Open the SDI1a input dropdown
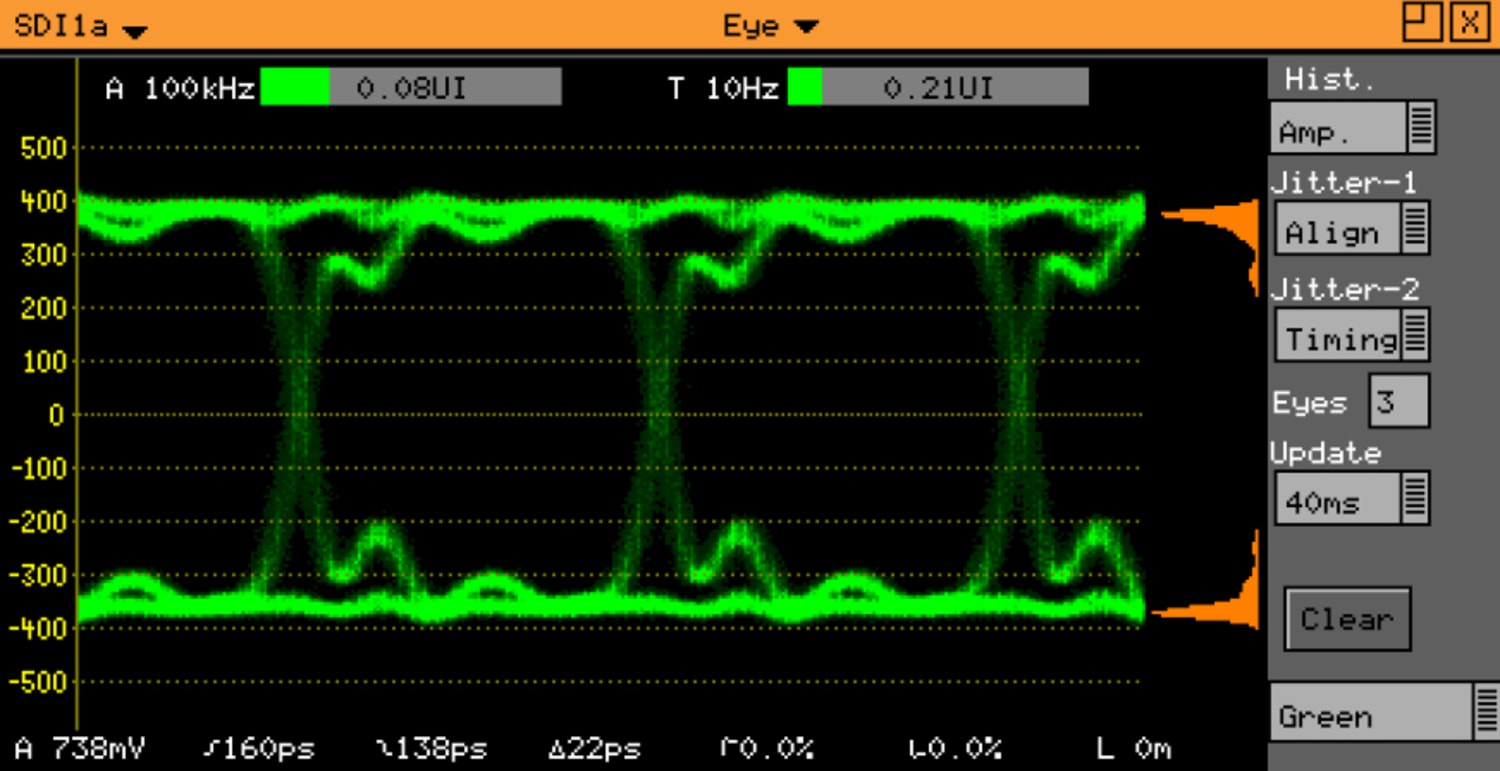The image size is (1500, 771). point(80,25)
